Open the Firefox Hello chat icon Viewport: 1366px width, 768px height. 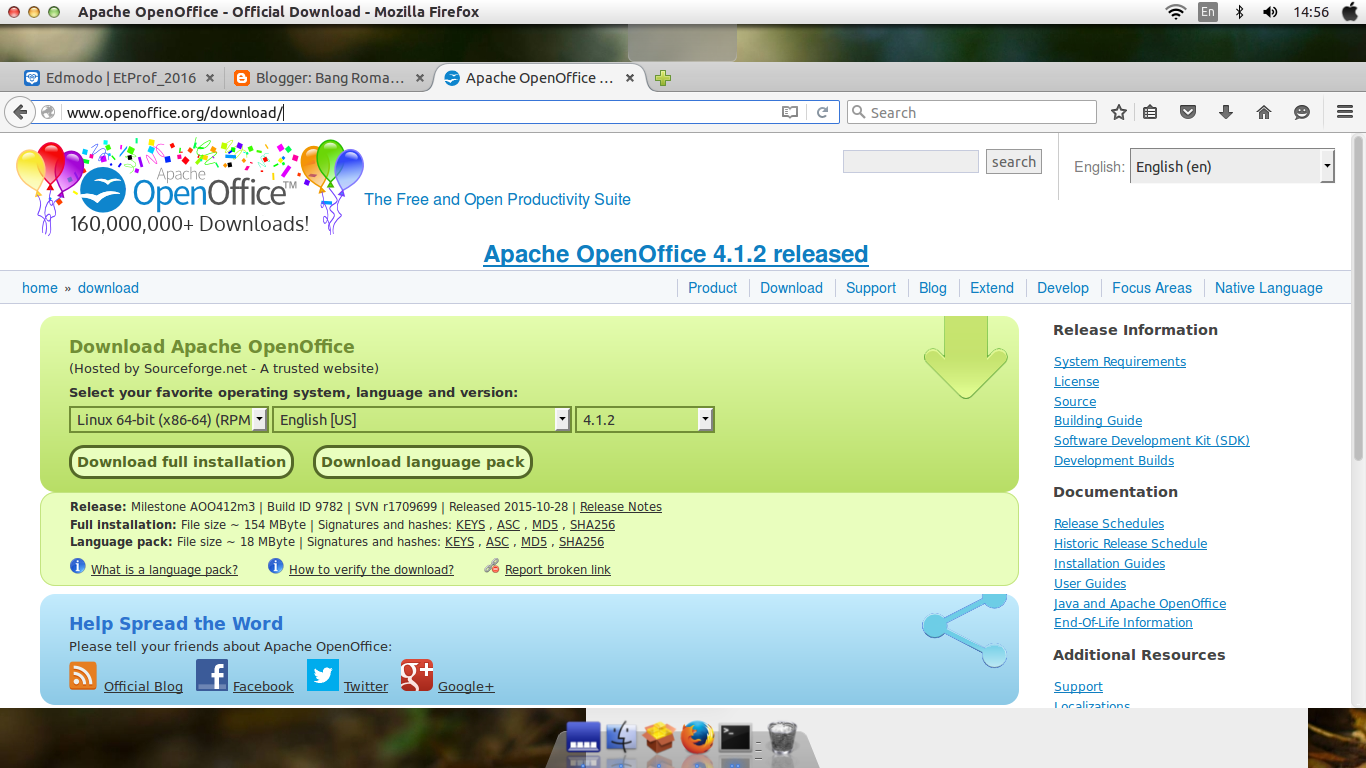point(1302,113)
